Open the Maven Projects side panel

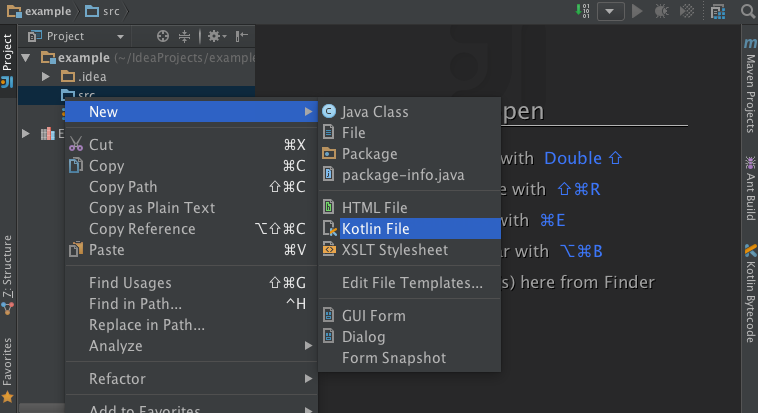pyautogui.click(x=749, y=86)
